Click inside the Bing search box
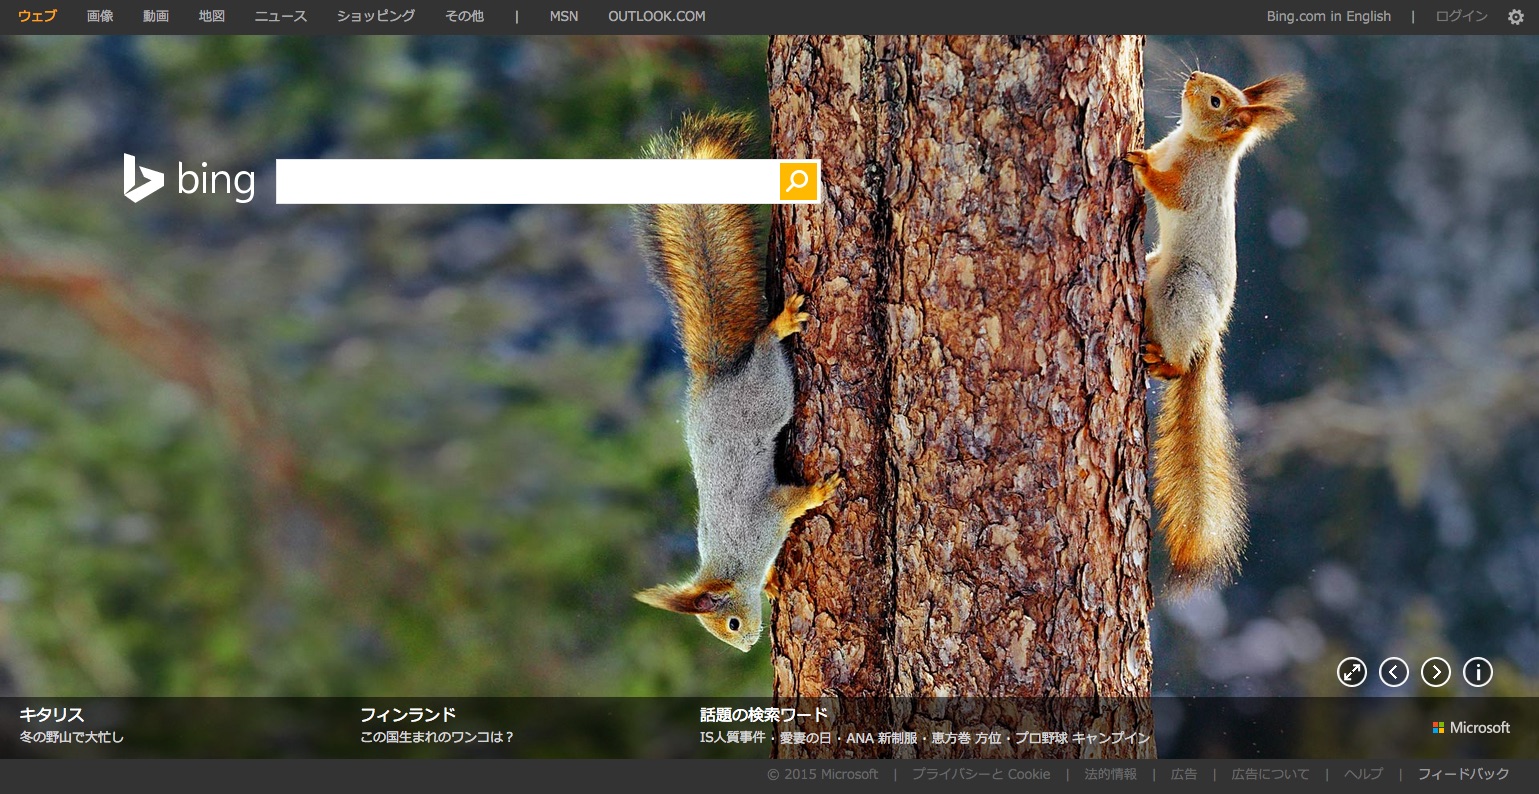Viewport: 1539px width, 794px height. tap(527, 181)
